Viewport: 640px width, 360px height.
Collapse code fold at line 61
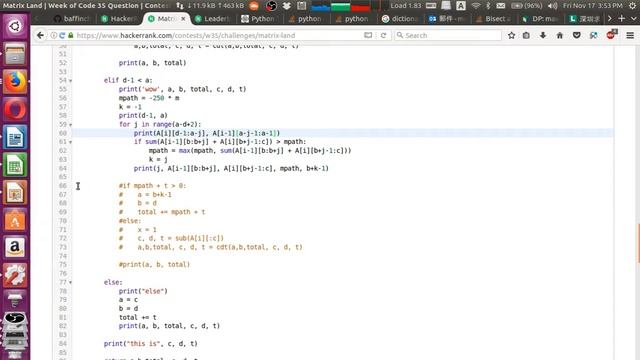[x=70, y=142]
